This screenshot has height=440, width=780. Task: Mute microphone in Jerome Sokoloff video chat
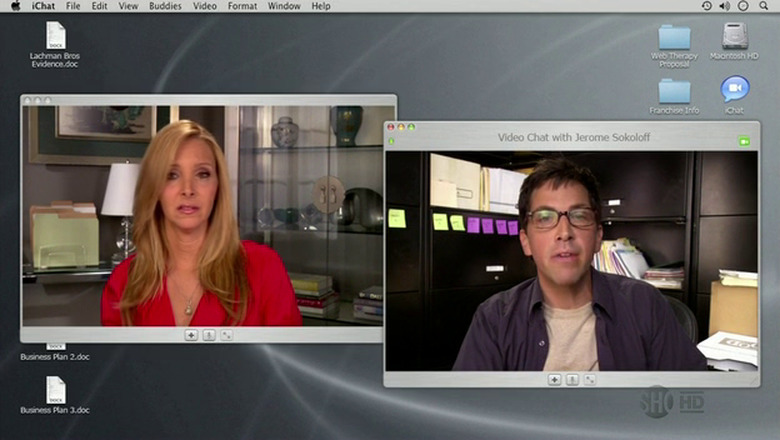572,379
